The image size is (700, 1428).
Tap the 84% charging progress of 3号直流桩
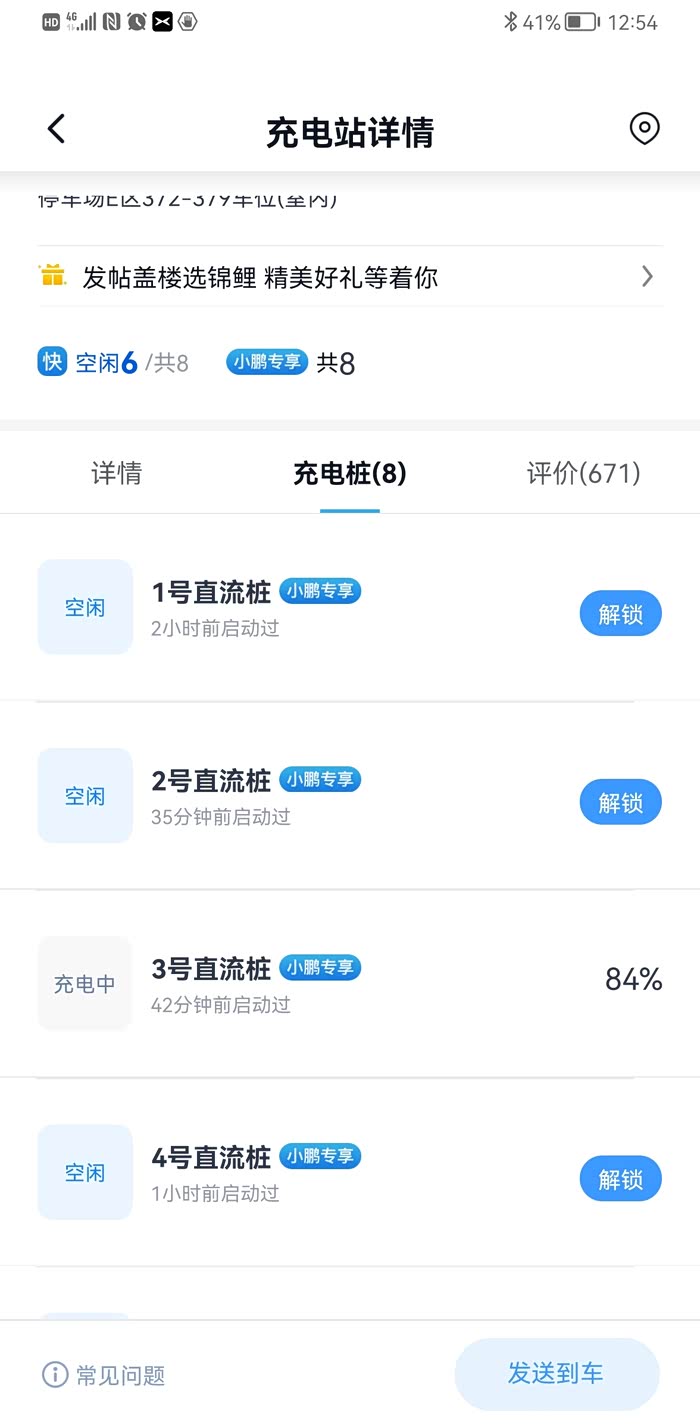[x=633, y=980]
